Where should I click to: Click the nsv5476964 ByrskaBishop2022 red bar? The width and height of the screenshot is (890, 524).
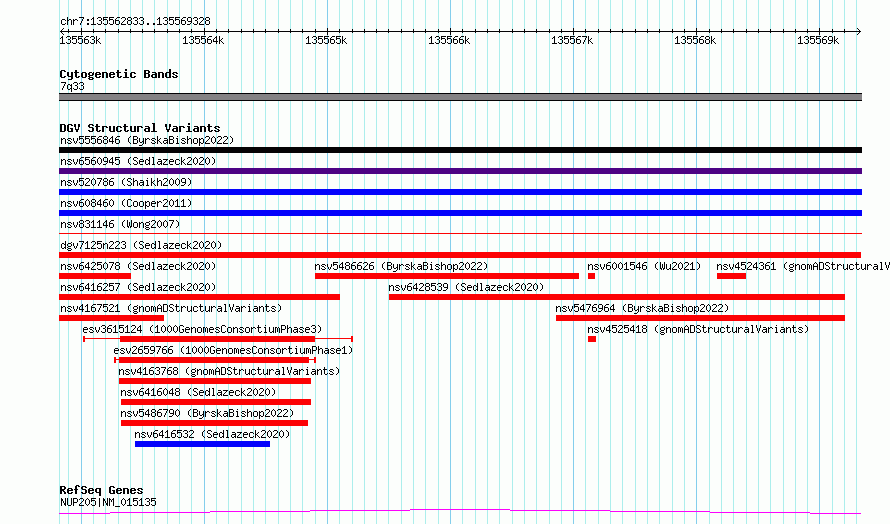(x=700, y=318)
